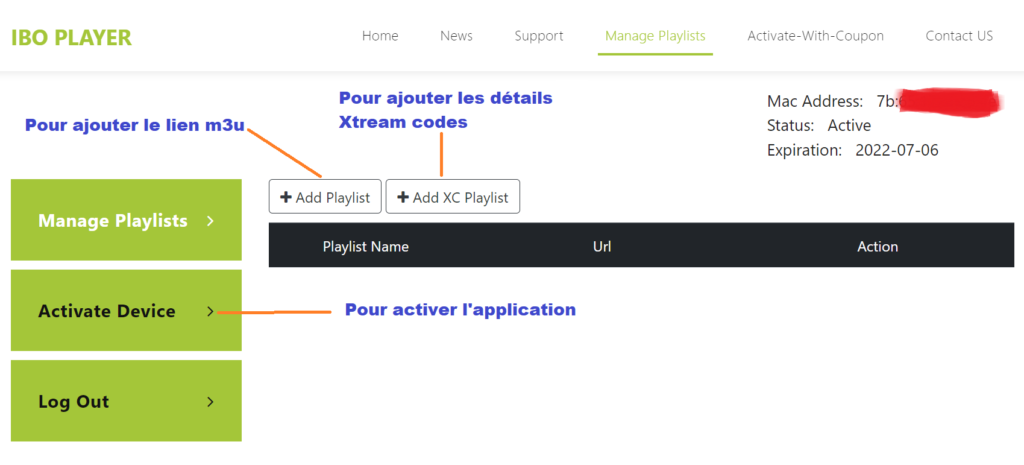Open the Manage Playlists sidebar panel
The height and width of the screenshot is (465, 1024).
coord(113,221)
